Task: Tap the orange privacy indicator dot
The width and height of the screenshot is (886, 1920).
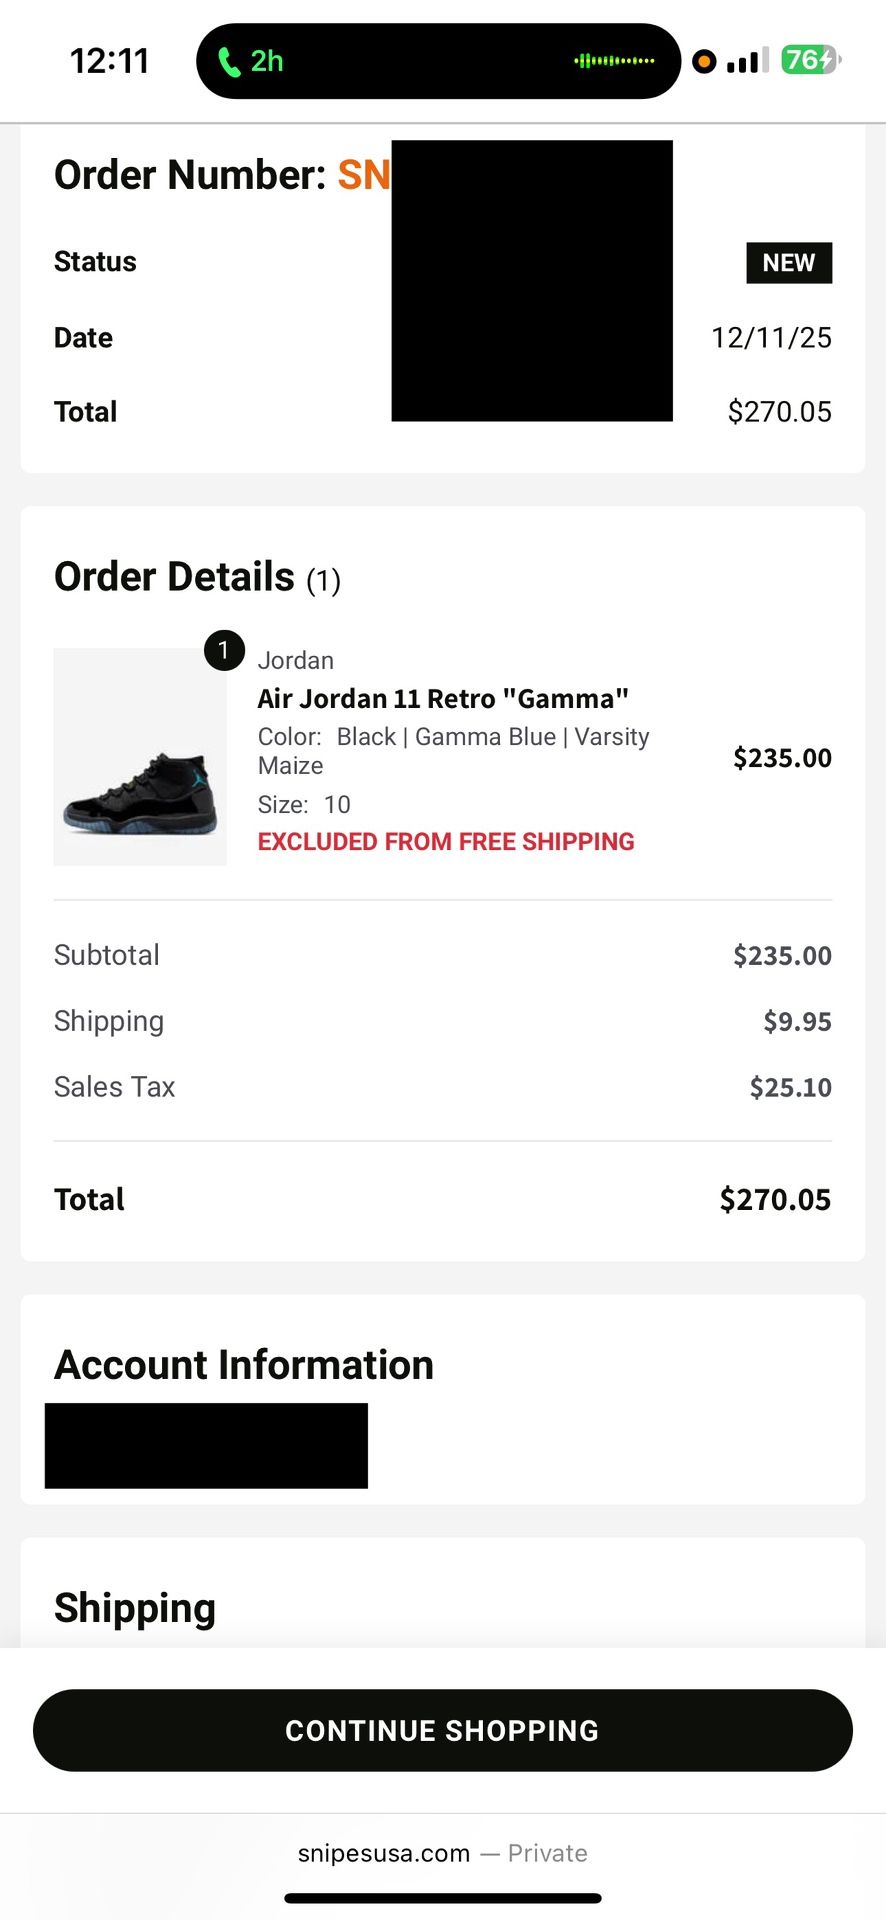Action: click(x=705, y=61)
